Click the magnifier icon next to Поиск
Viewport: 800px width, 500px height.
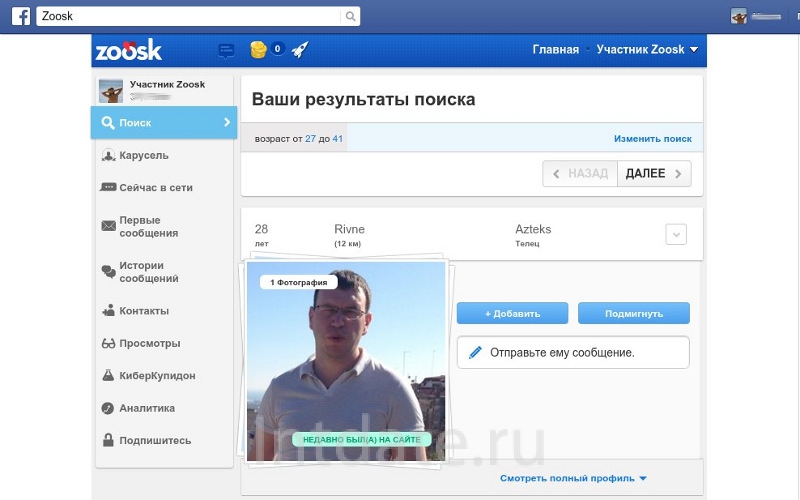(108, 122)
